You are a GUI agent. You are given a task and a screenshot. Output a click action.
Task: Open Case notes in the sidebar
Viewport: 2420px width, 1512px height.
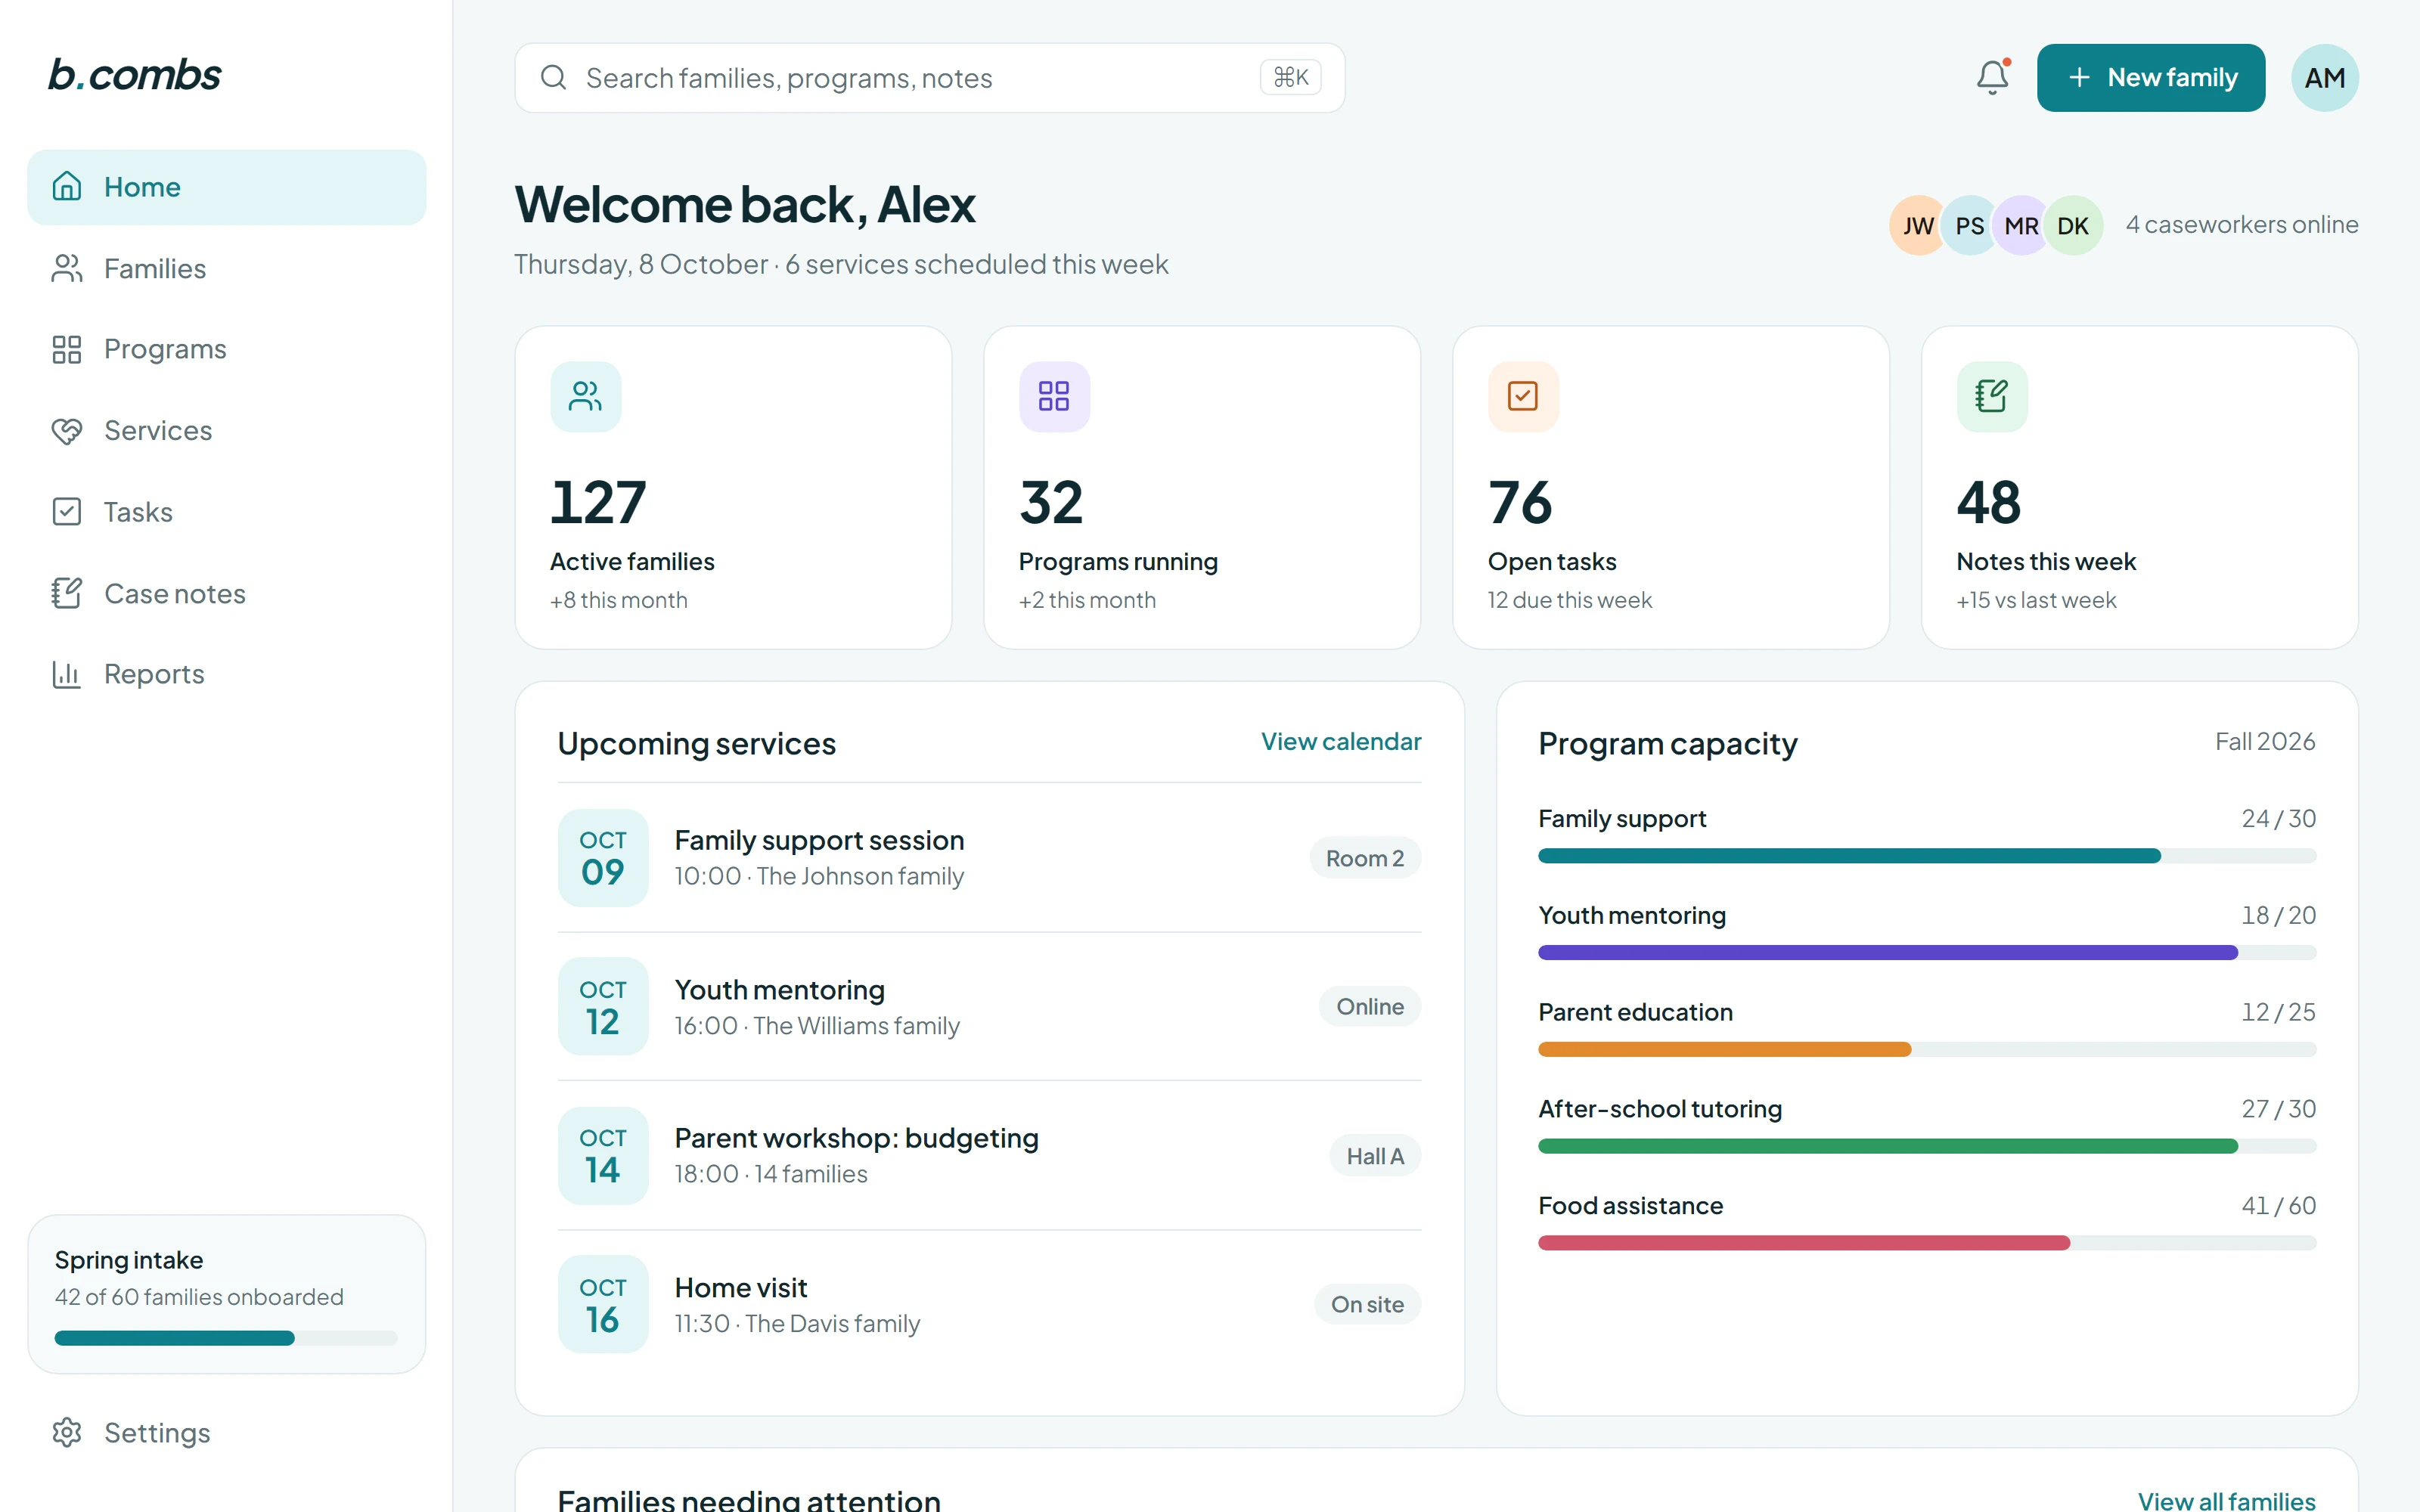226,593
